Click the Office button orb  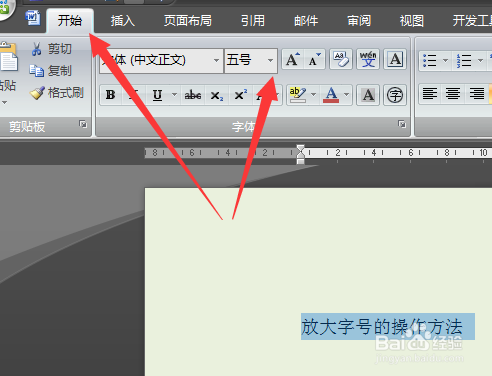tap(5, 7)
